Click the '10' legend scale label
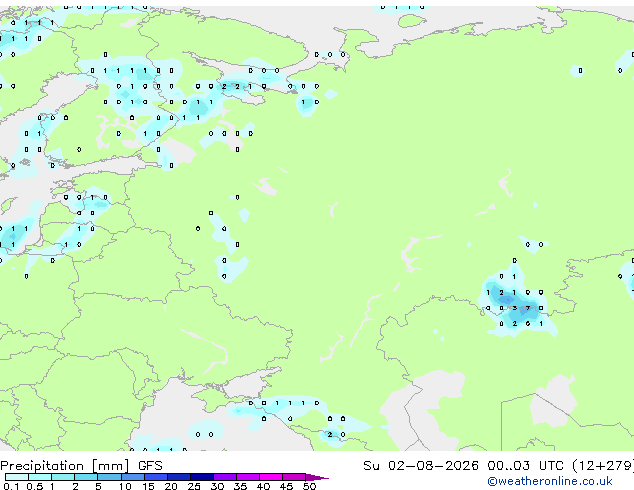The height and width of the screenshot is (490, 634). [x=125, y=486]
